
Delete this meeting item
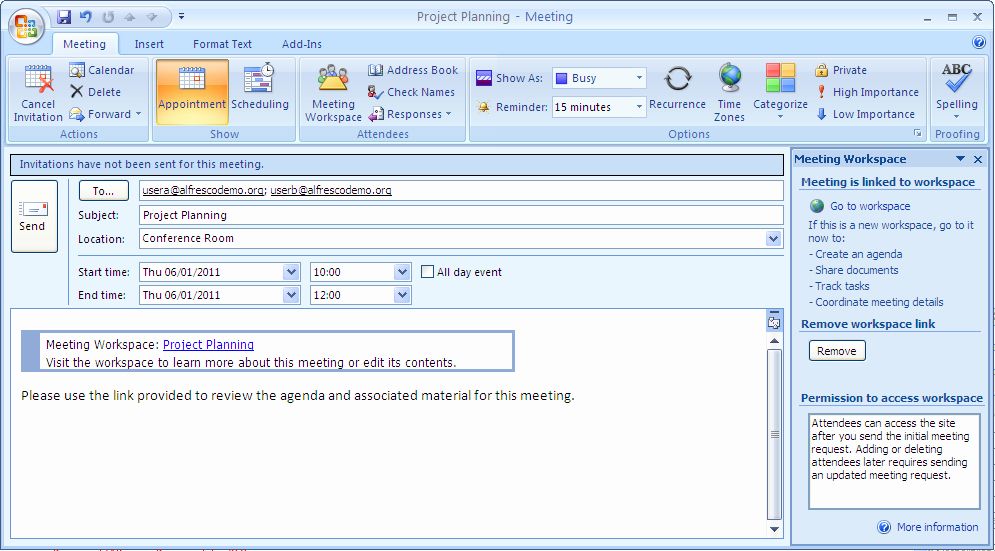[x=95, y=92]
